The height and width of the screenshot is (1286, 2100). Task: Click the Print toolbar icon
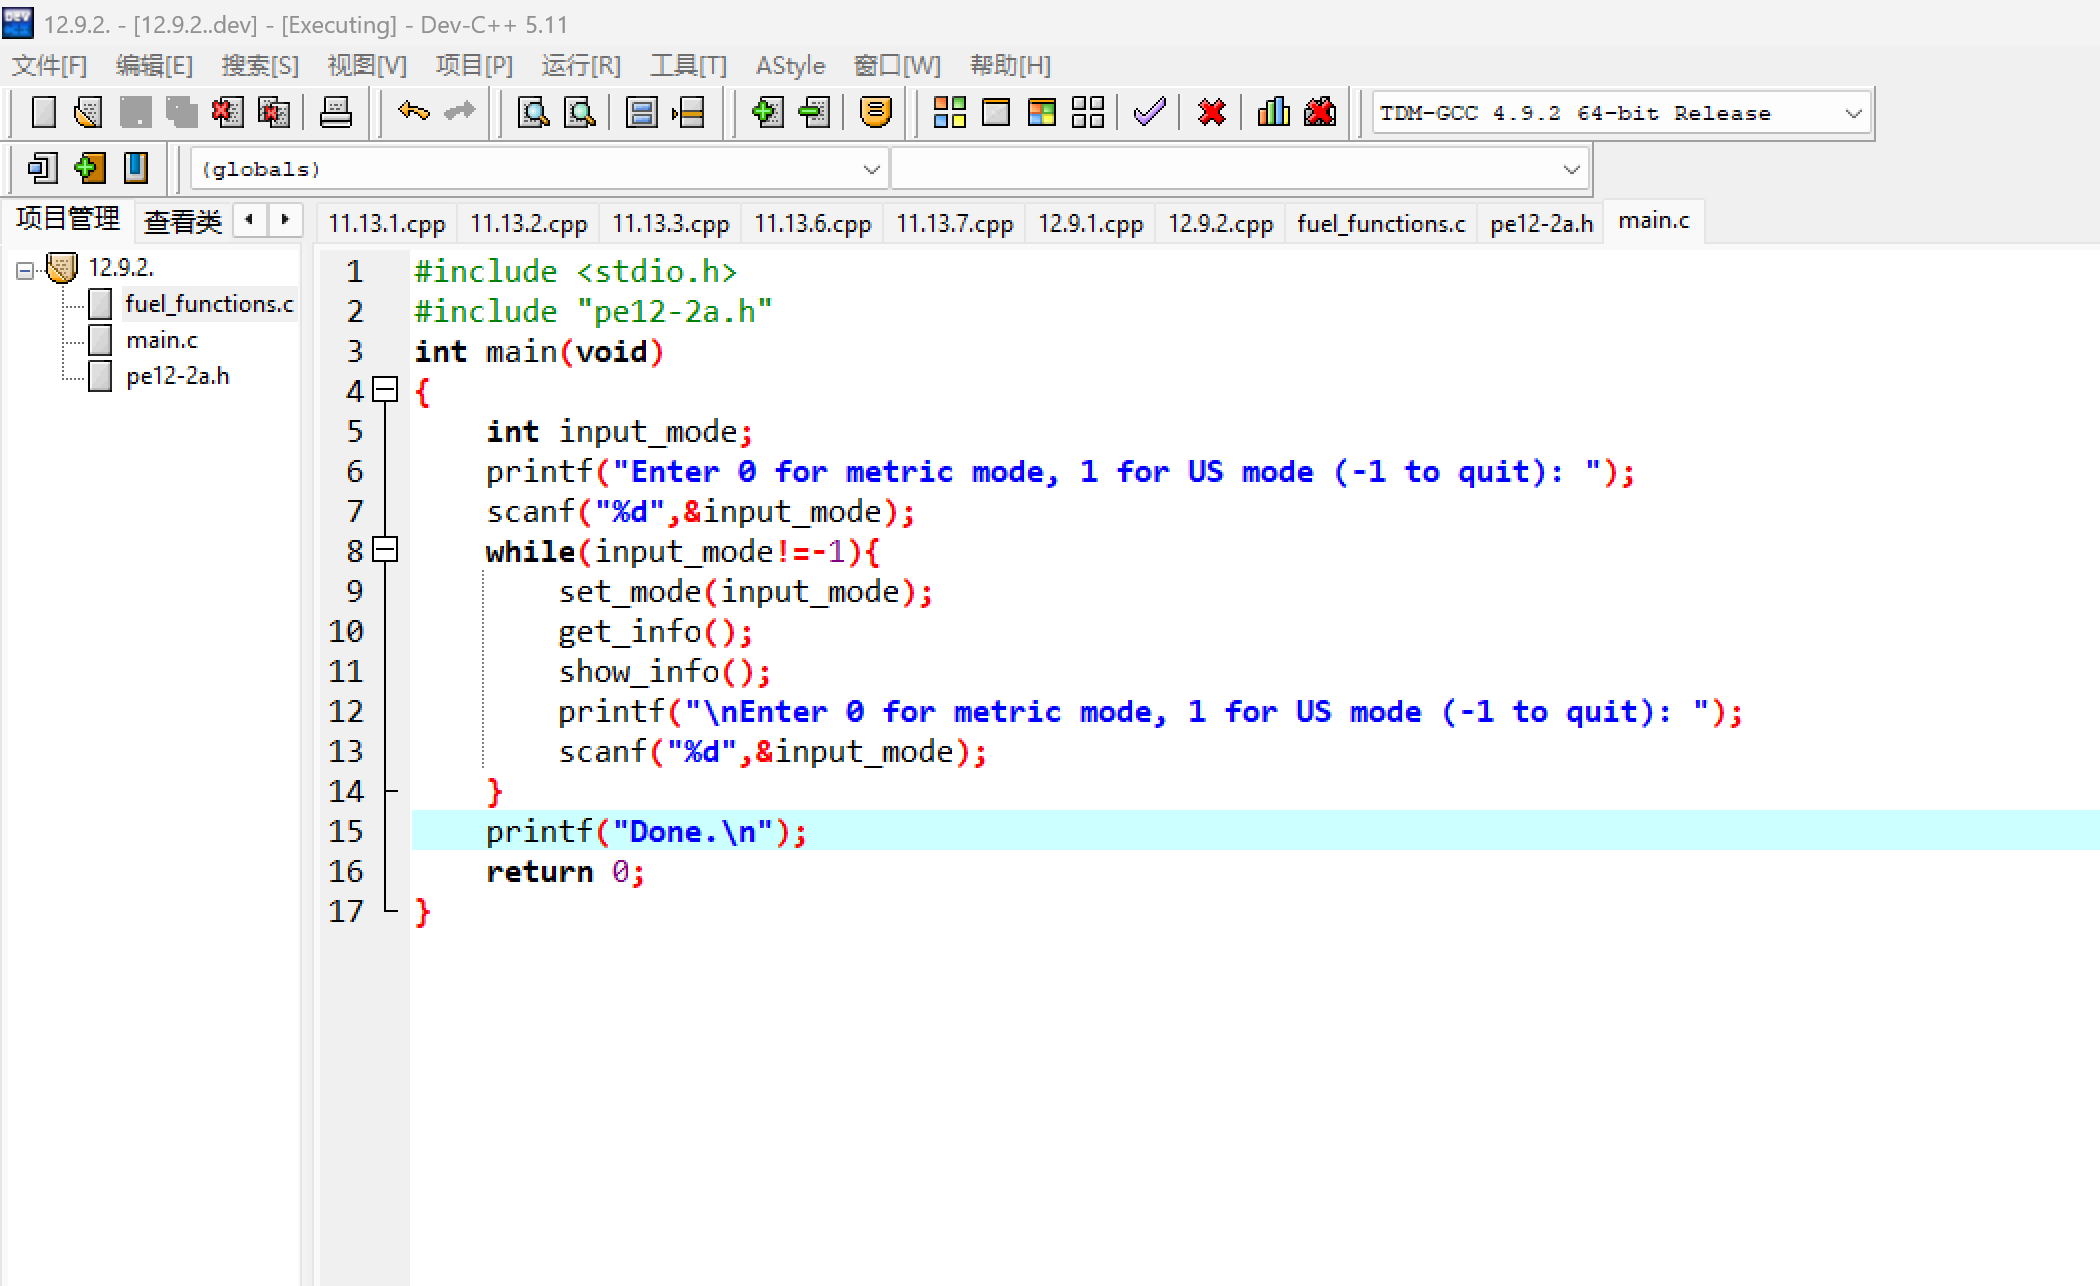click(x=335, y=112)
